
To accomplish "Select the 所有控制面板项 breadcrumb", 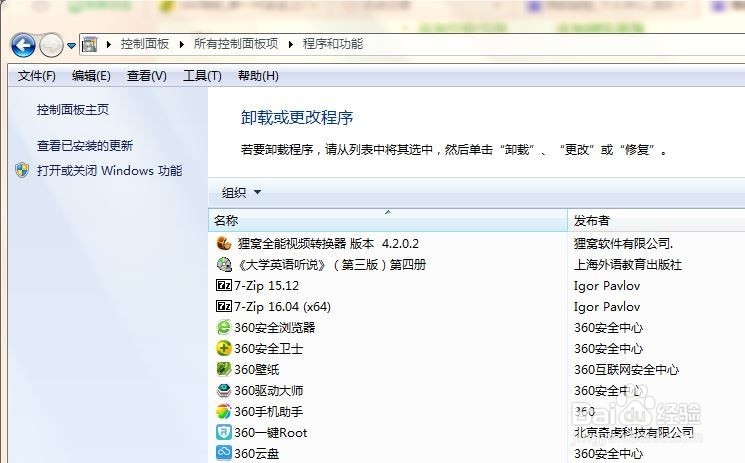I will [236, 44].
